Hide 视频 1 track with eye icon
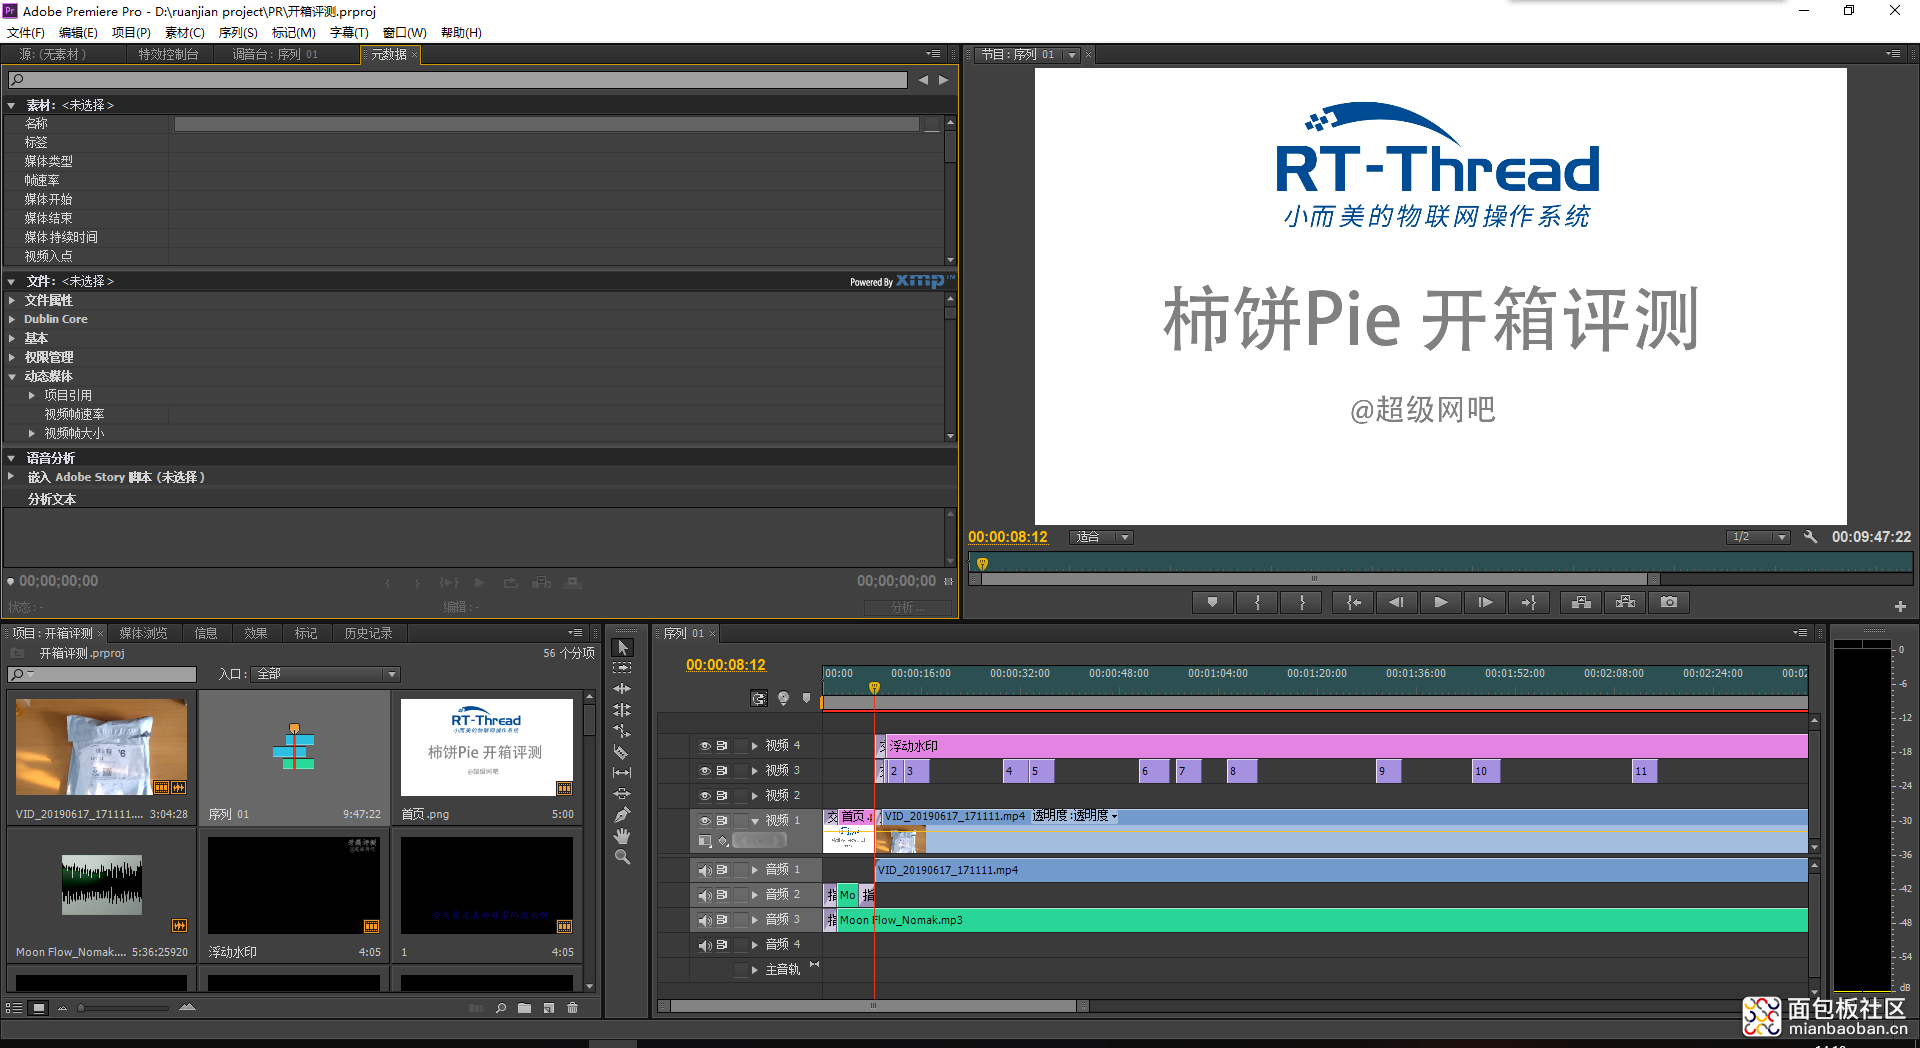The height and width of the screenshot is (1048, 1920). [704, 821]
